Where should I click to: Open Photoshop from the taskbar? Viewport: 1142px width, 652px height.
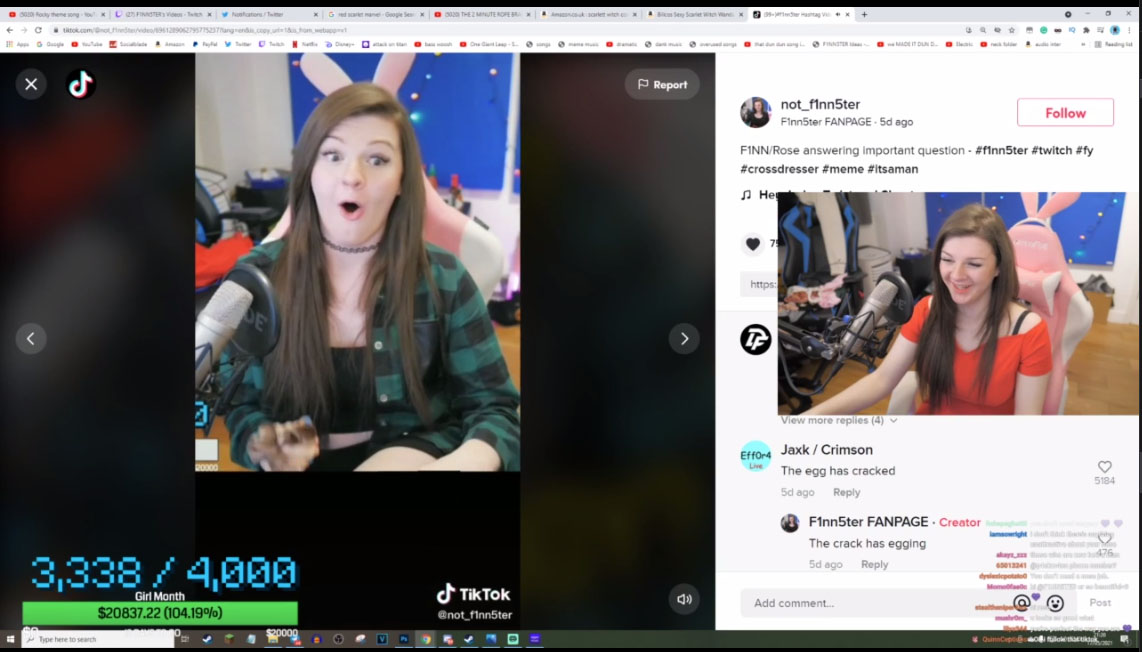pos(403,640)
